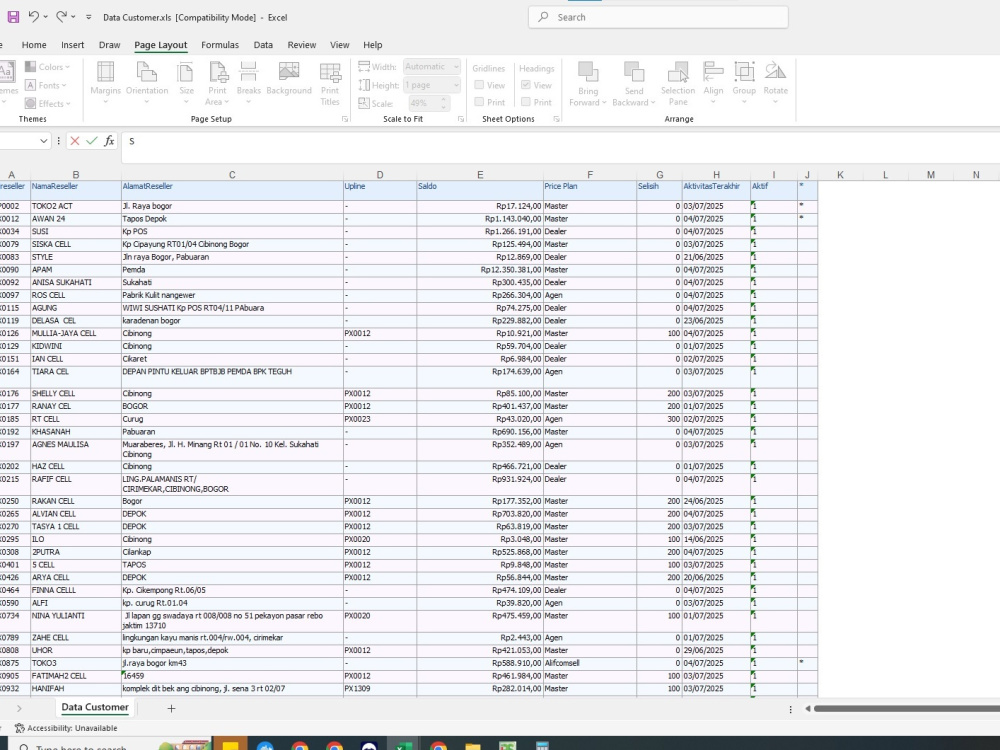The width and height of the screenshot is (1000, 750).
Task: Click the Undo arrow icon
Action: [x=34, y=17]
